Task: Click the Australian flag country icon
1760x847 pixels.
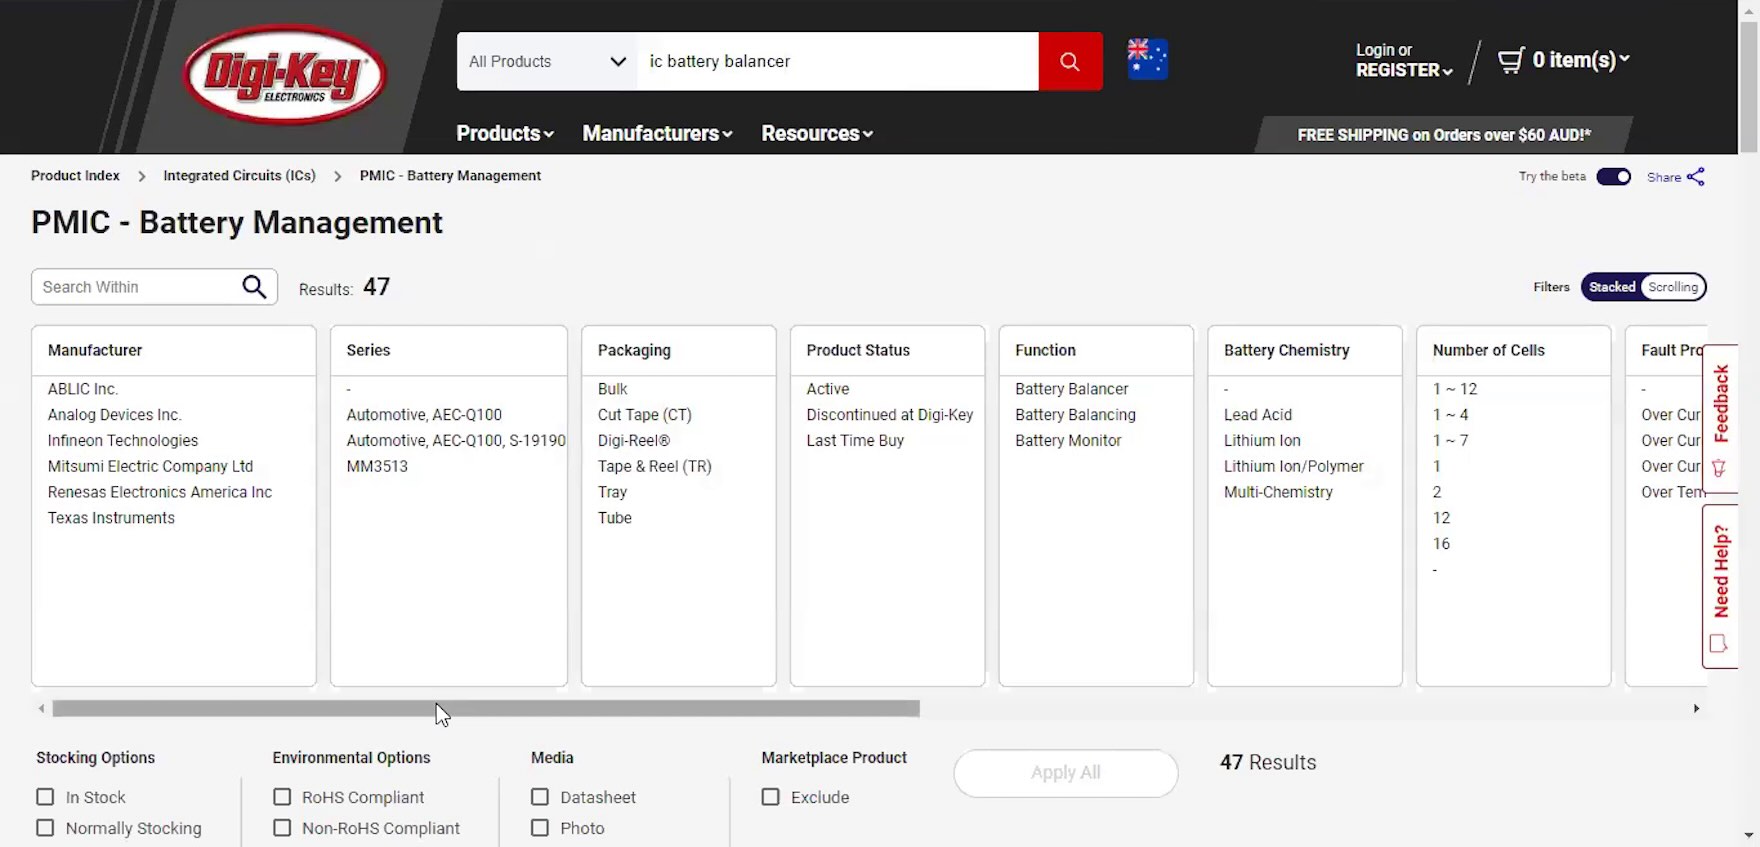Action: (1147, 59)
